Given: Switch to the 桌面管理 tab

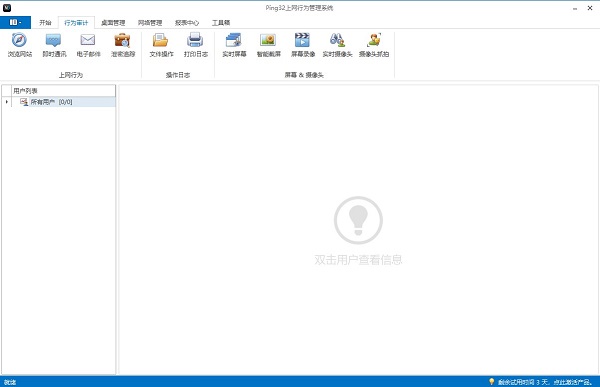Looking at the screenshot, I should 113,23.
